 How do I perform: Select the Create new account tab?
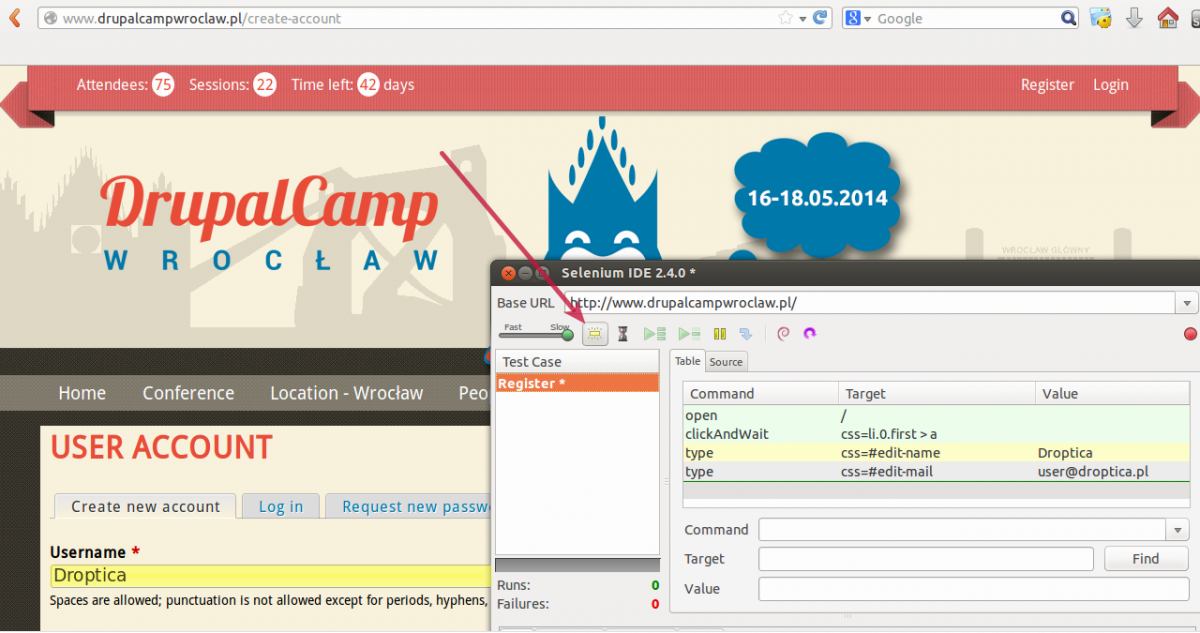coord(145,506)
